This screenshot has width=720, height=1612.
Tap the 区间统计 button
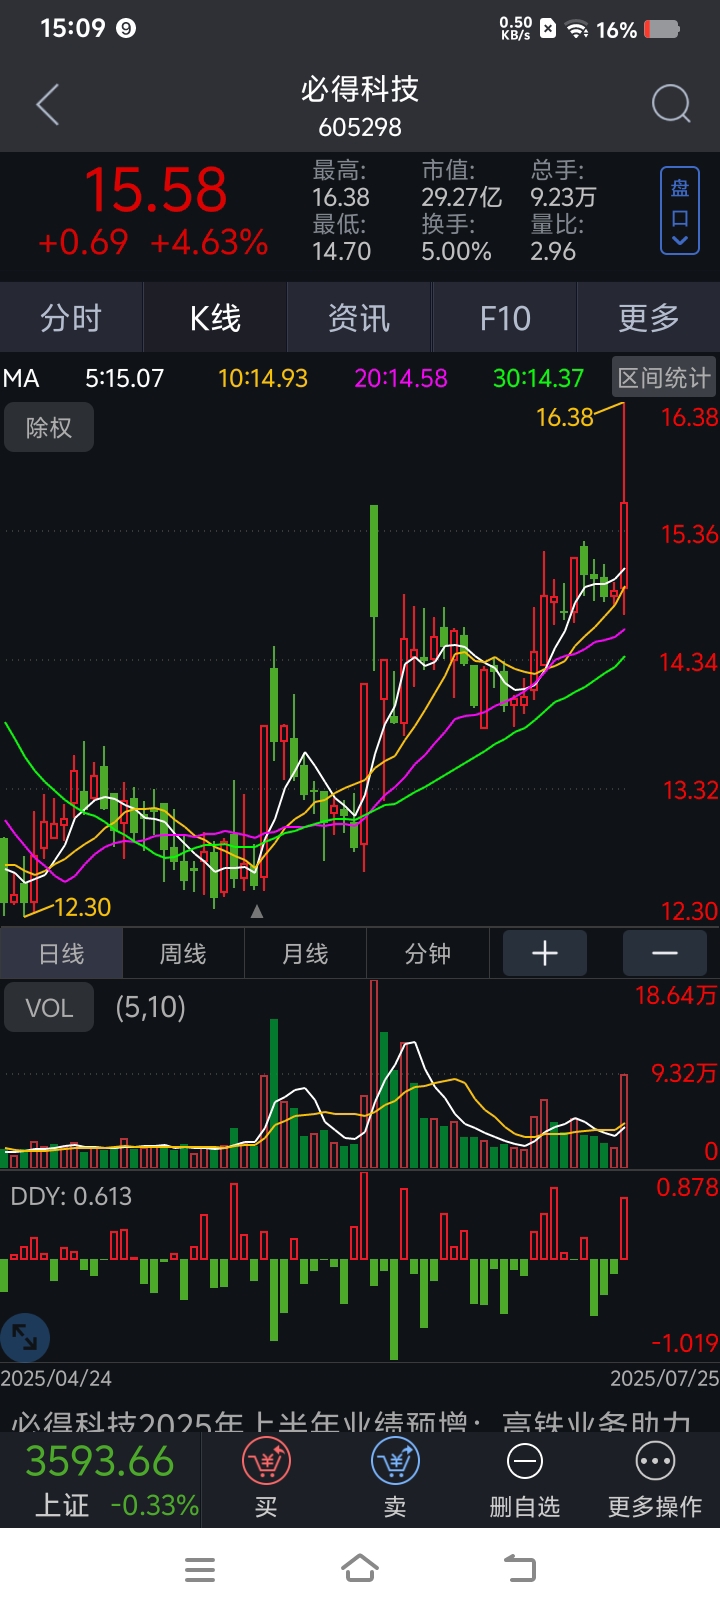click(x=663, y=378)
